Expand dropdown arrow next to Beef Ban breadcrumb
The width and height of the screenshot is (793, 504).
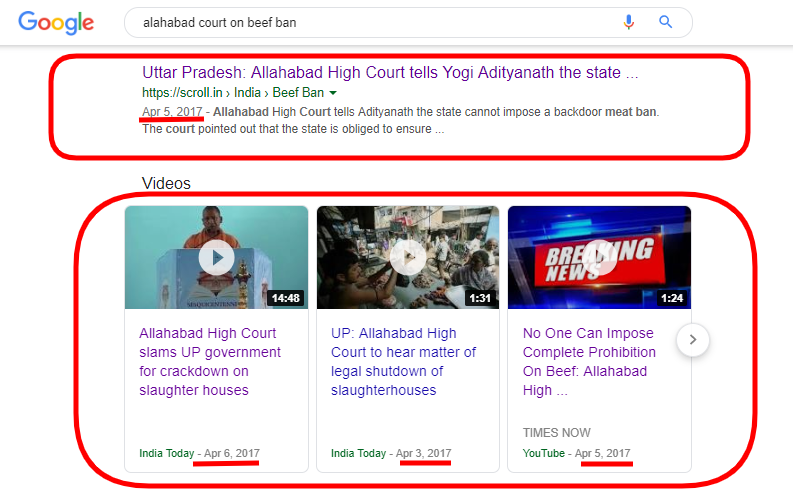tap(333, 93)
